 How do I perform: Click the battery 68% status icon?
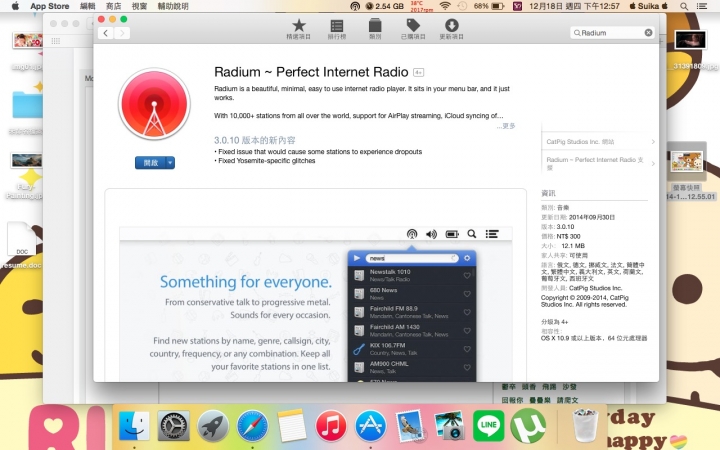pos(489,6)
